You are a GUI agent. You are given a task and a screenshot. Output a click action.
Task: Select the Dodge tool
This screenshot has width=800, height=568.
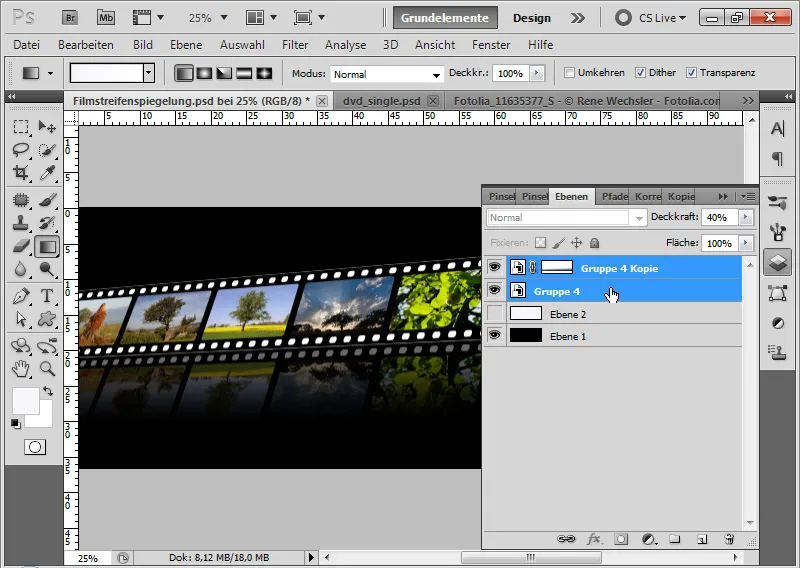point(47,269)
